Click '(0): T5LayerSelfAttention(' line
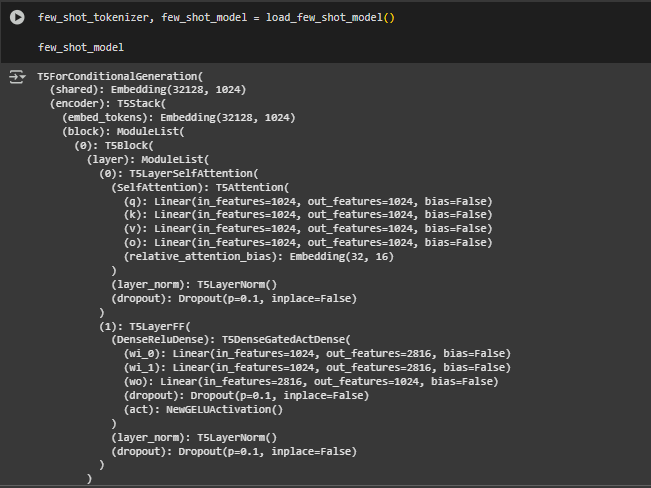The height and width of the screenshot is (488, 651). (x=179, y=174)
